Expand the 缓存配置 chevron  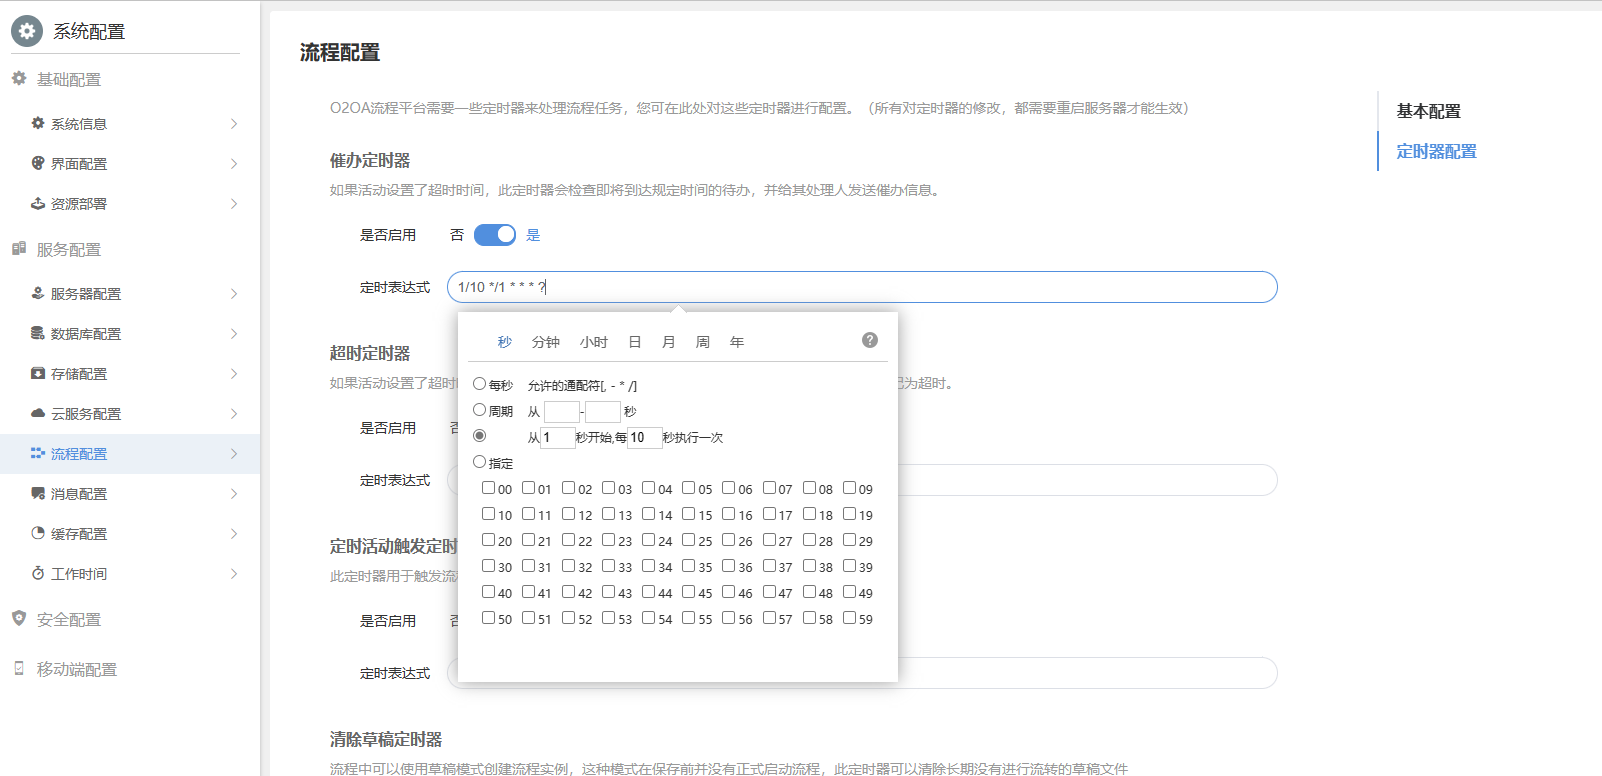pos(234,534)
